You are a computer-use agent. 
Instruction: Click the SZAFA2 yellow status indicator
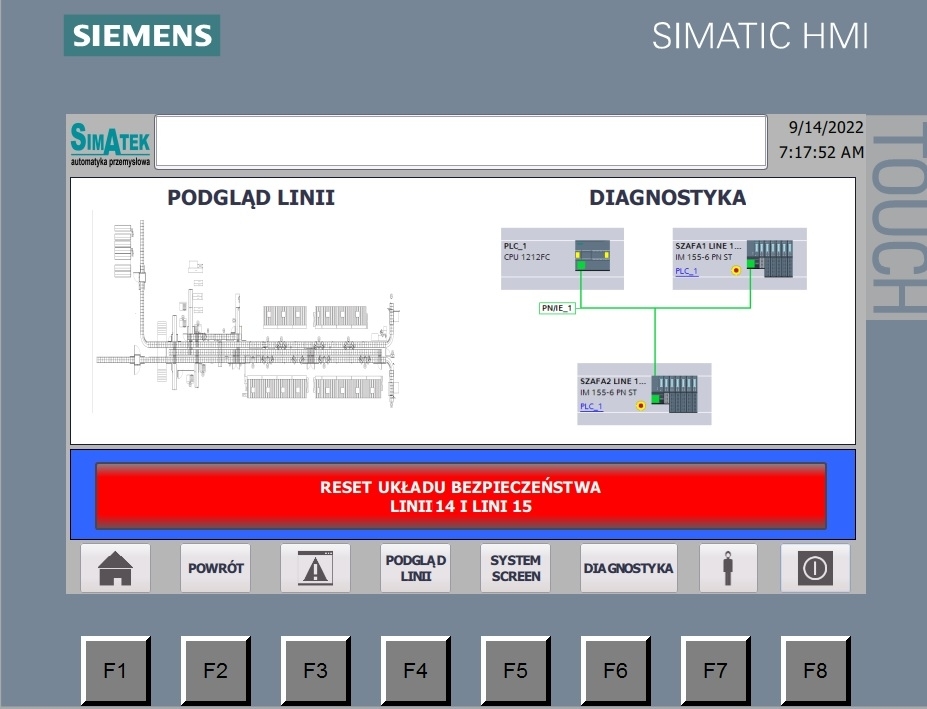click(x=640, y=406)
